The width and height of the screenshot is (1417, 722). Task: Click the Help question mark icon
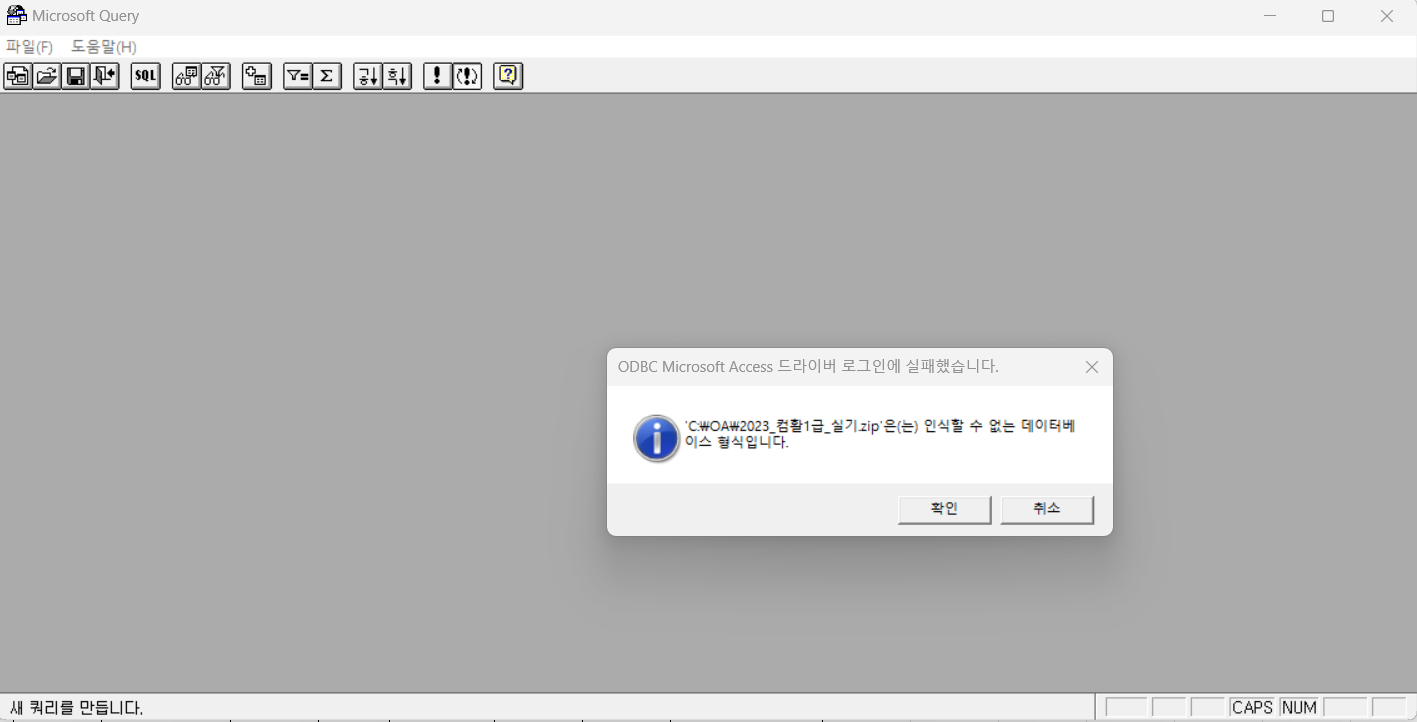(x=508, y=76)
